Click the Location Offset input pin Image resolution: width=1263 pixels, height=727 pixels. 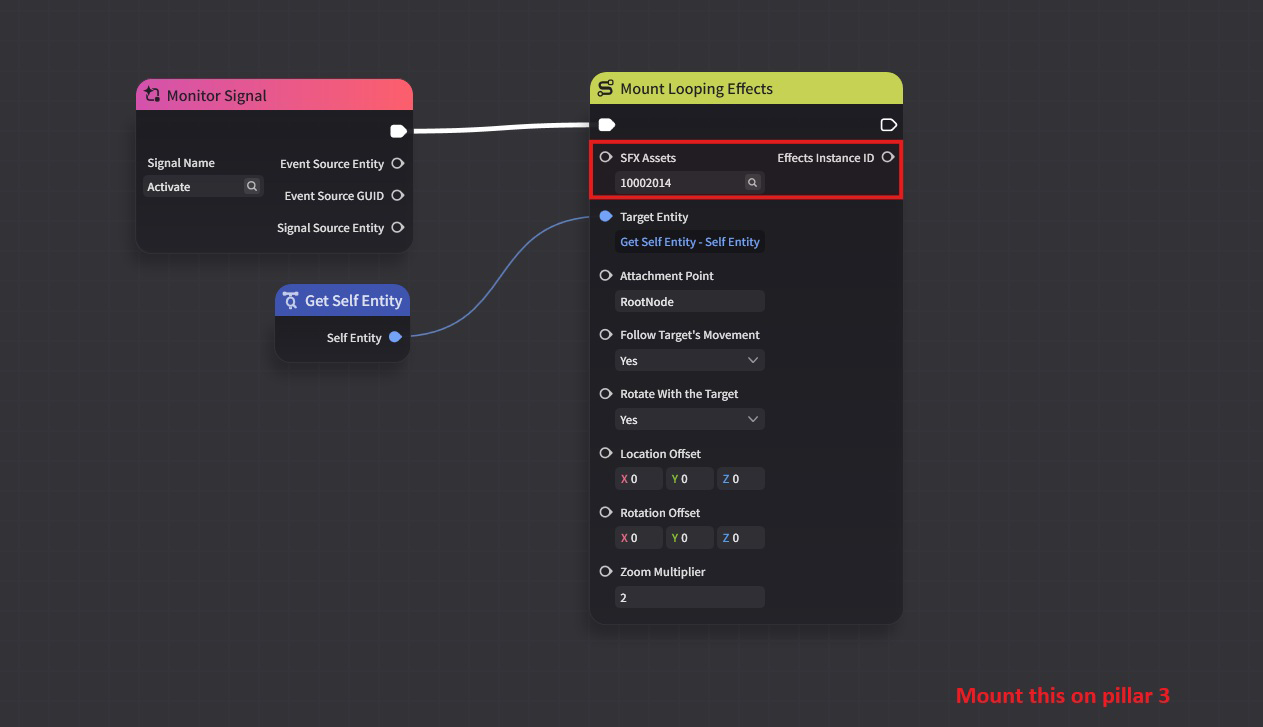[605, 453]
